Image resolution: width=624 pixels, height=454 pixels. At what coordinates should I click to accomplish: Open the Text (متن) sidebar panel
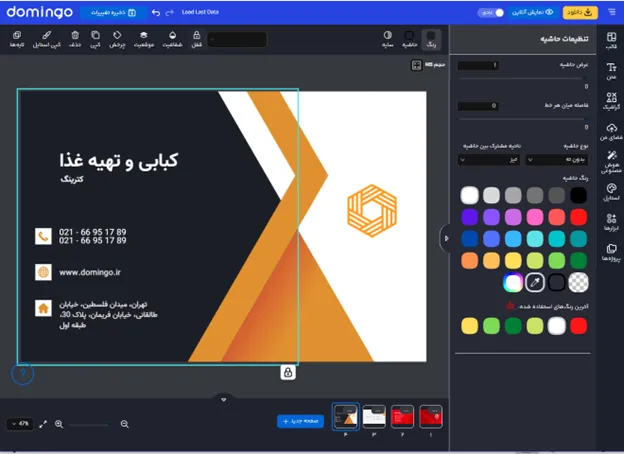click(x=610, y=69)
